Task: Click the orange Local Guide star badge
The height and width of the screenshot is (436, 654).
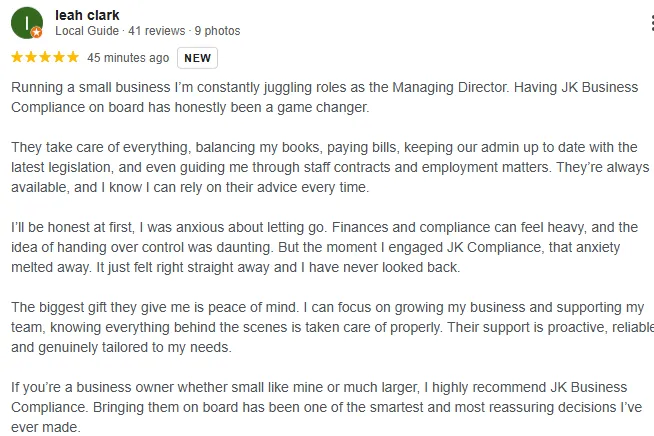Action: (37, 33)
